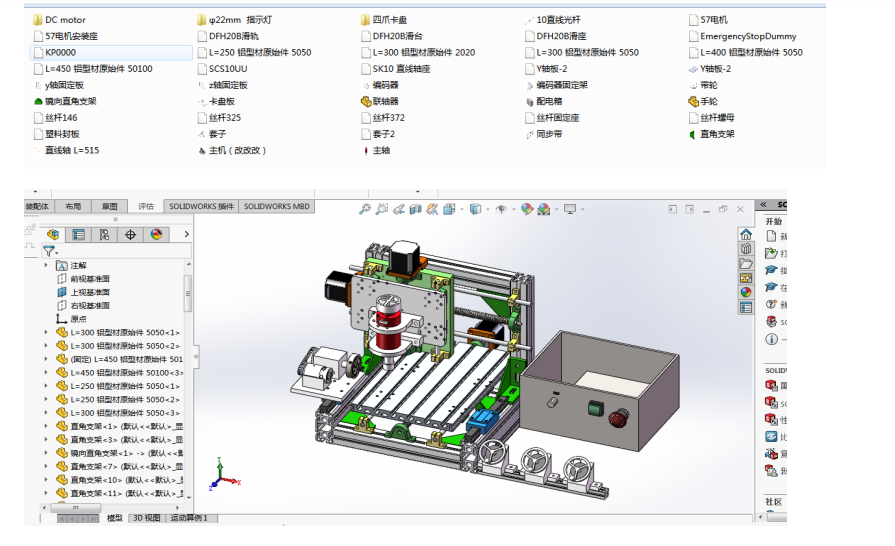Select the KP0000 file in list
Viewport: 895px width, 546px height.
tap(60, 52)
